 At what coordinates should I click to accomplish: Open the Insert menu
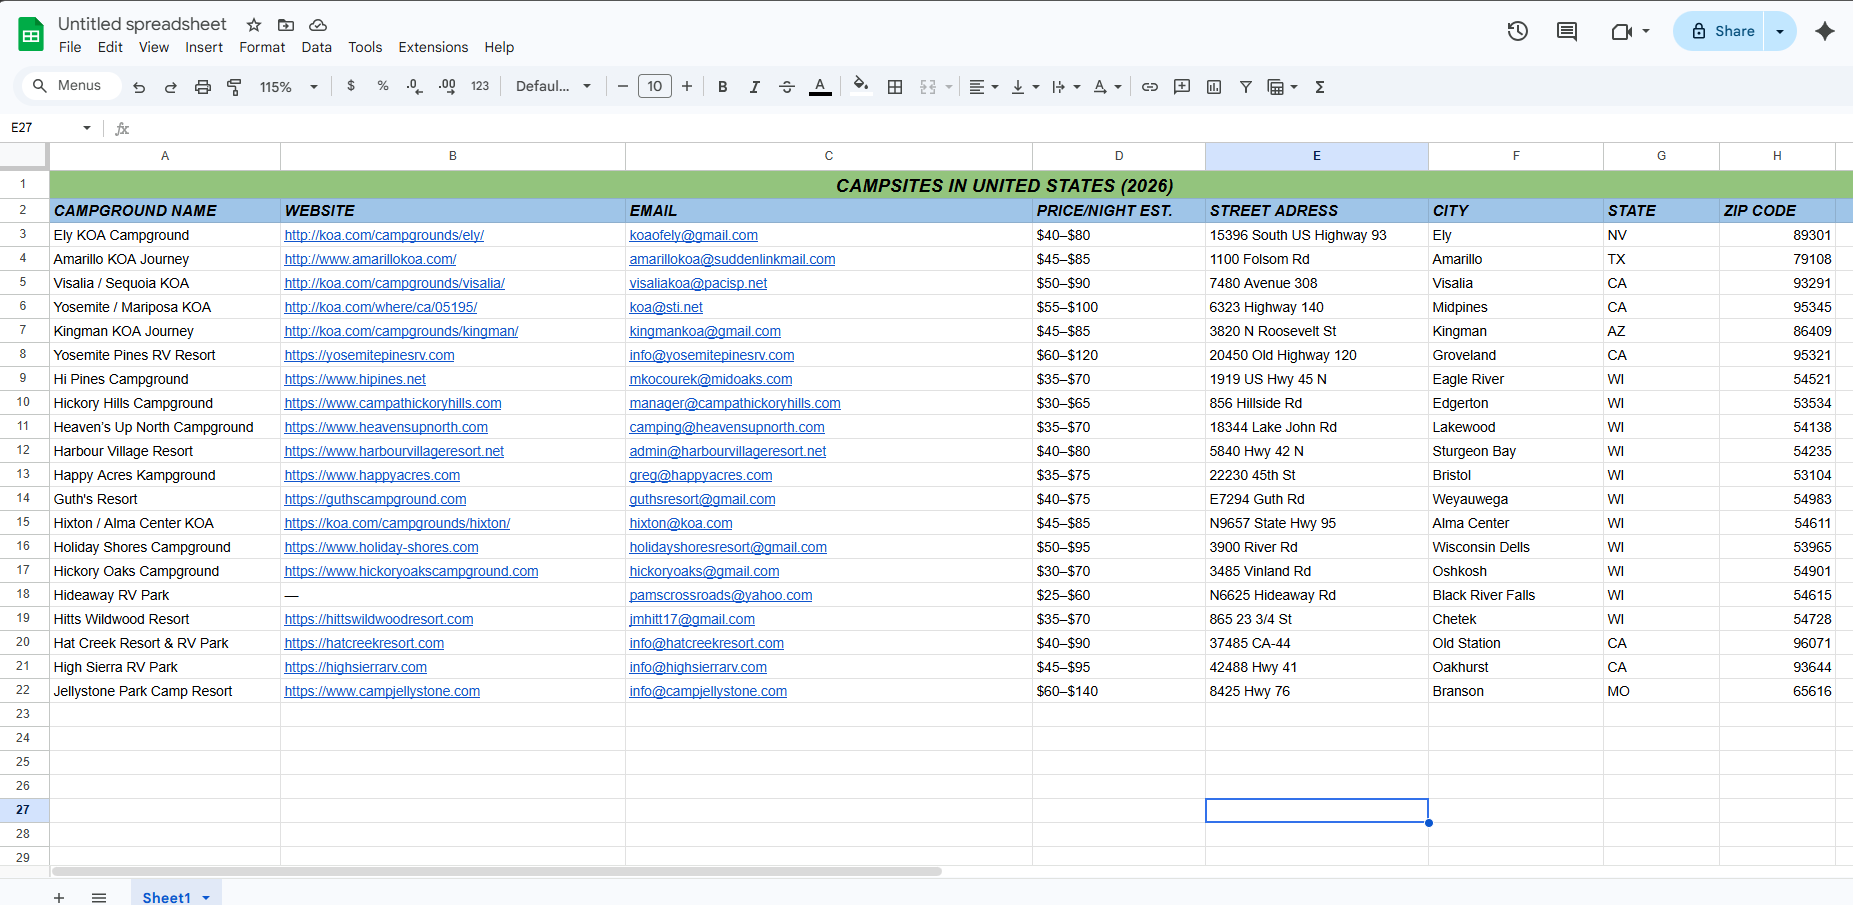tap(204, 47)
